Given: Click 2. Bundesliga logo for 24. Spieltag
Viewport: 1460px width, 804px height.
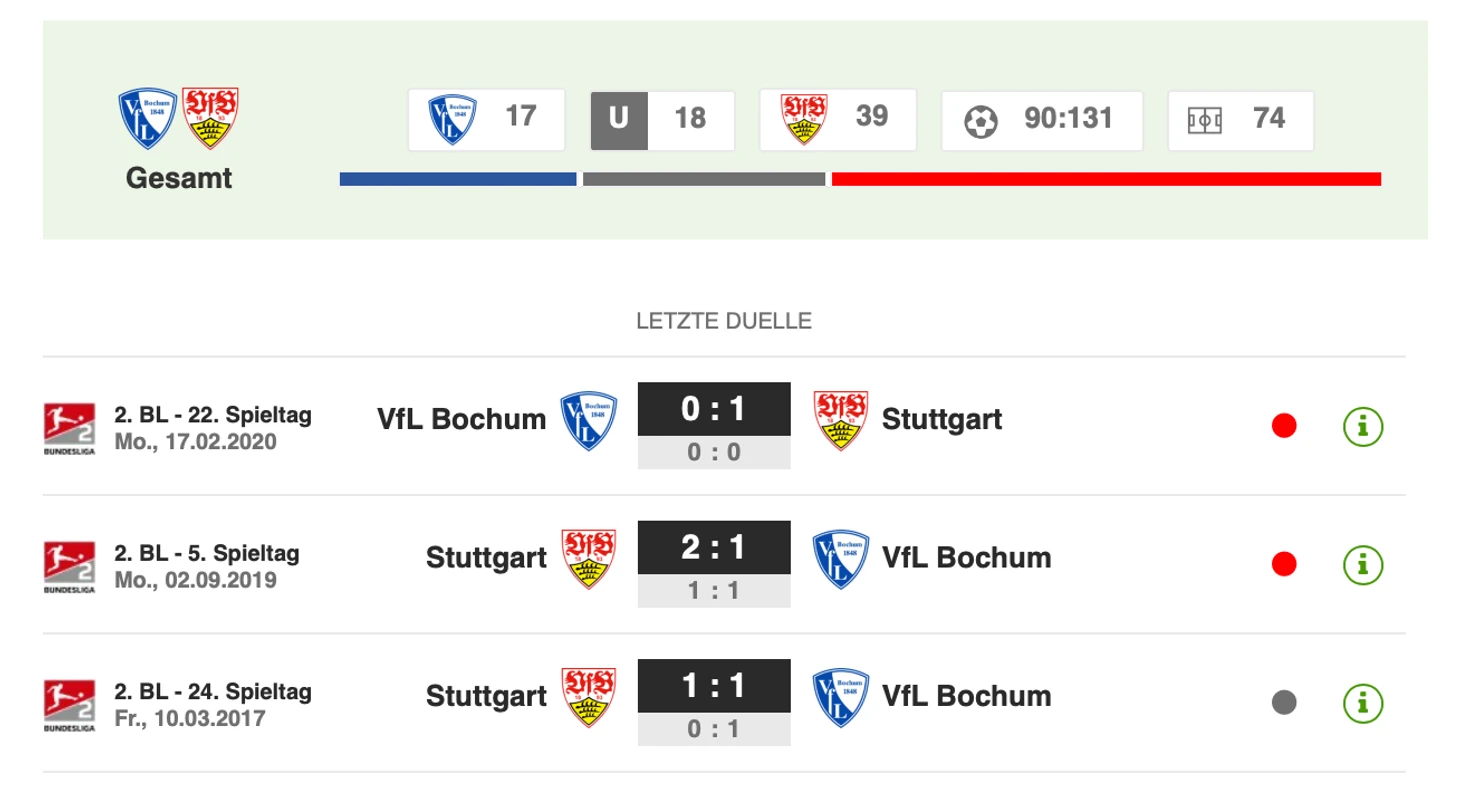Looking at the screenshot, I should (x=69, y=705).
